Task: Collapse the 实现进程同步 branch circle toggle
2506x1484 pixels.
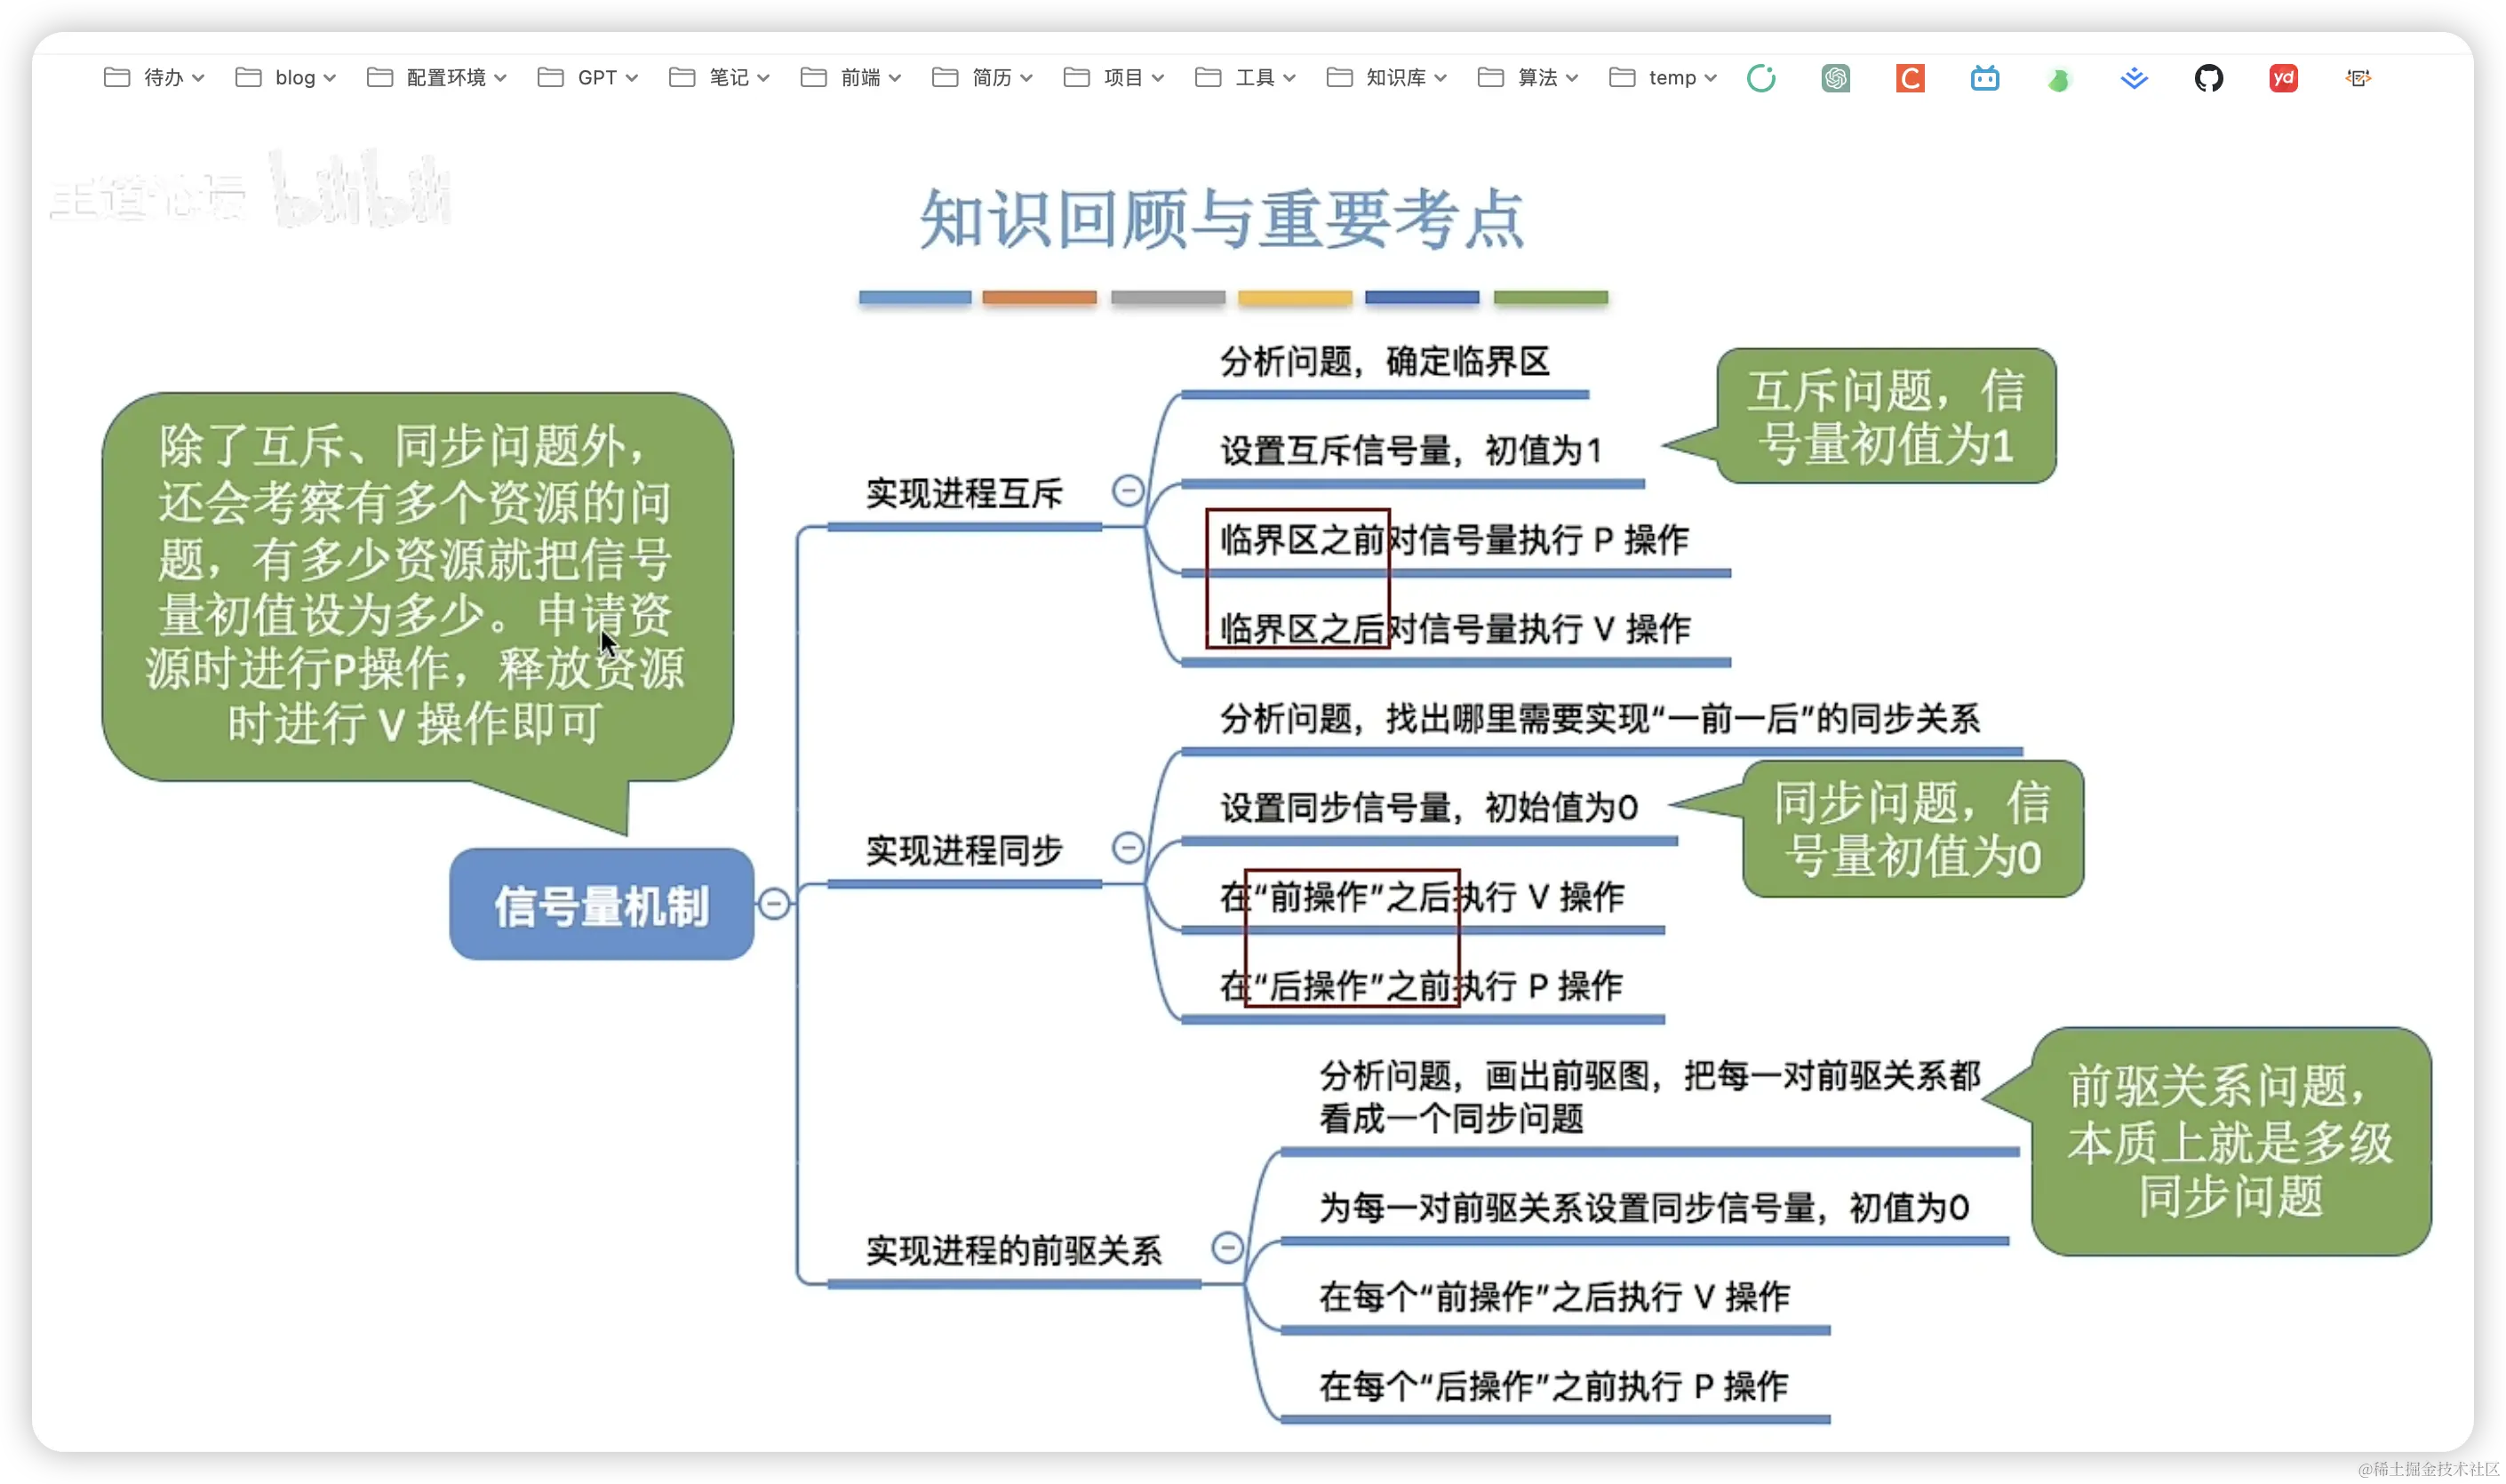Action: click(x=1128, y=848)
